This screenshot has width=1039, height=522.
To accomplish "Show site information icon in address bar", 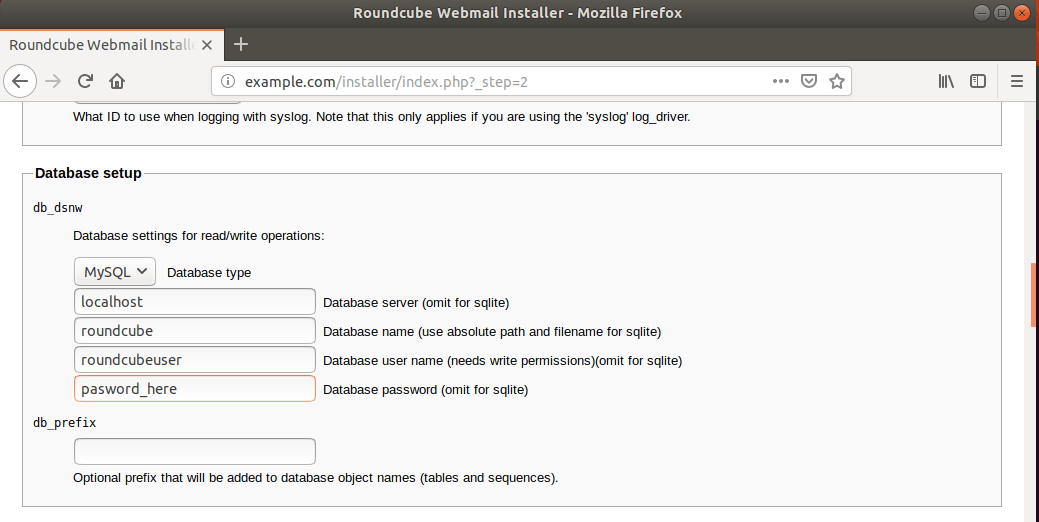I will click(x=228, y=81).
